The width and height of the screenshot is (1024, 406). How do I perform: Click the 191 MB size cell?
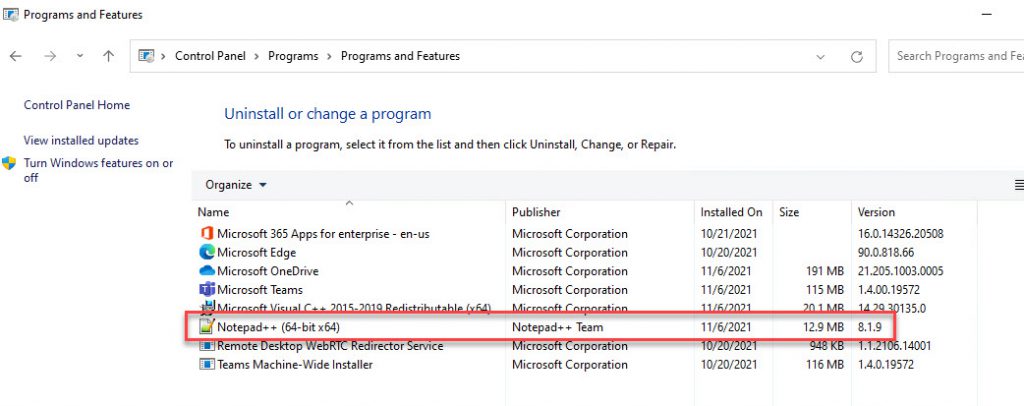826,271
